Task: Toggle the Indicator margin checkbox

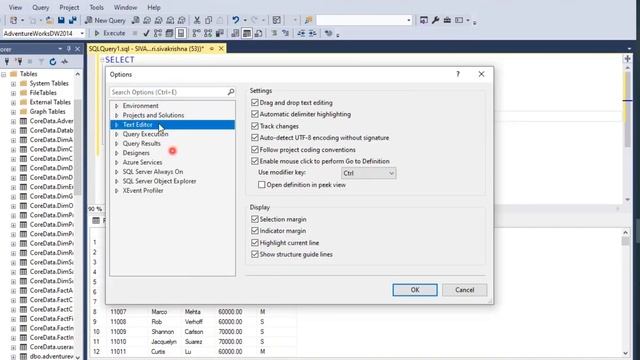Action: click(255, 231)
